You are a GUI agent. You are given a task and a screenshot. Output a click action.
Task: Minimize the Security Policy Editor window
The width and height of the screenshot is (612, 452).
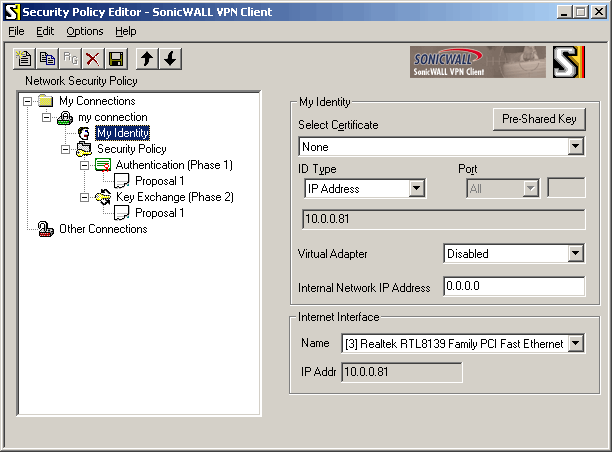[x=564, y=12]
